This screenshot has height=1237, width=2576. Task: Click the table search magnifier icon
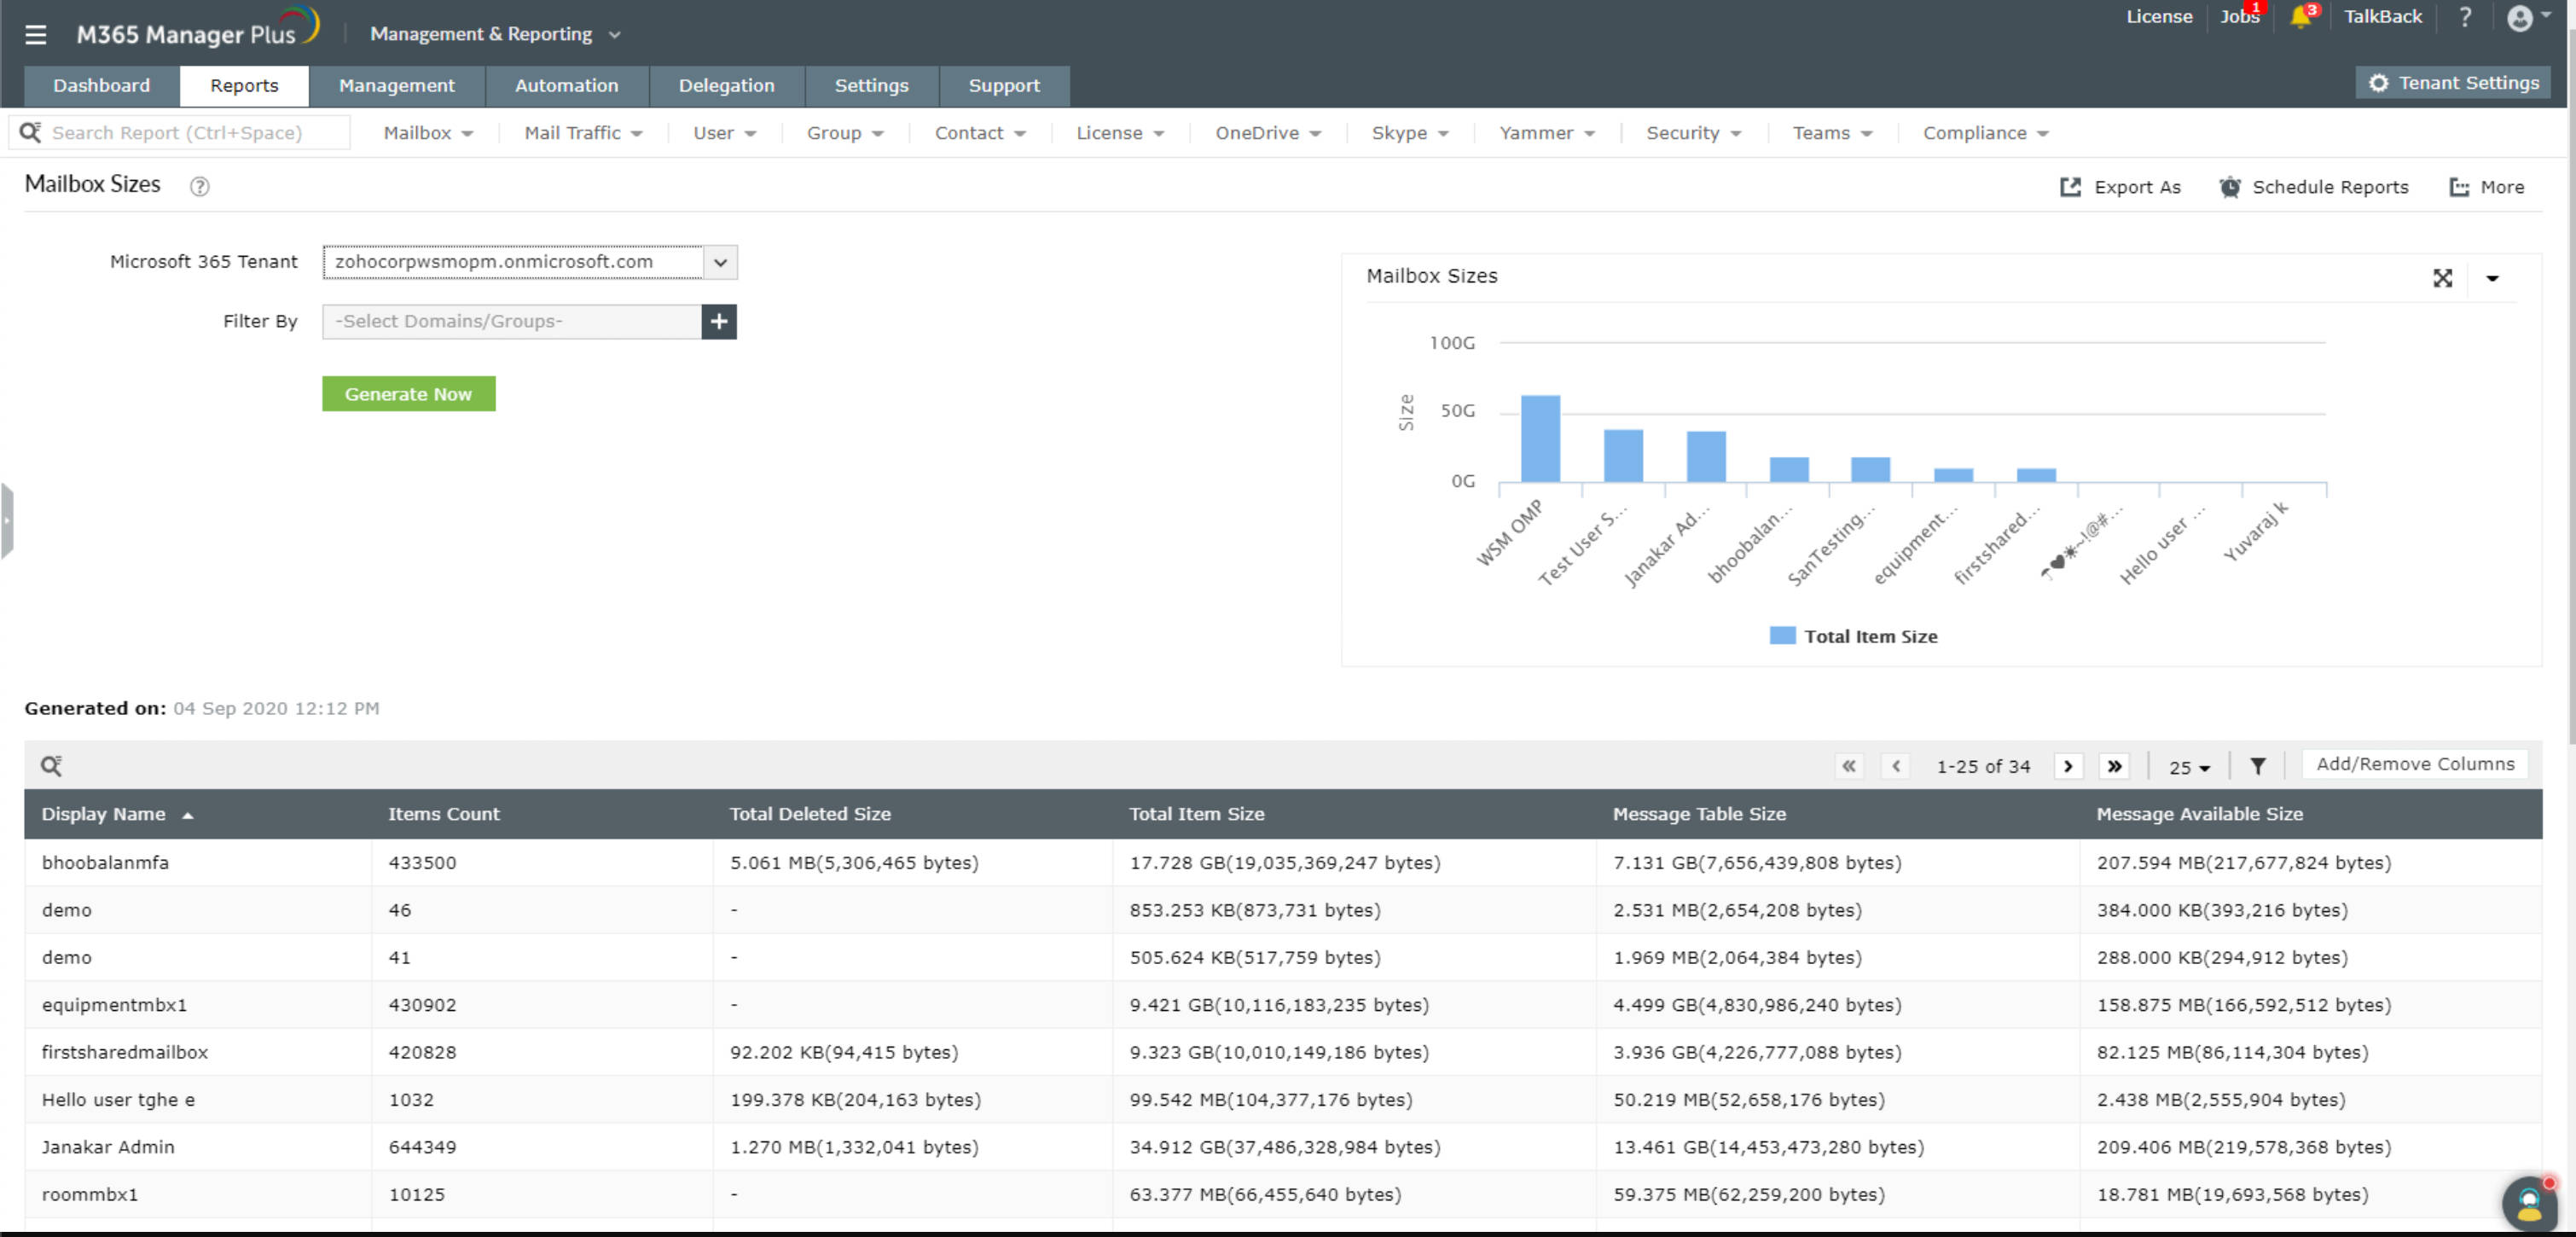pos(51,766)
